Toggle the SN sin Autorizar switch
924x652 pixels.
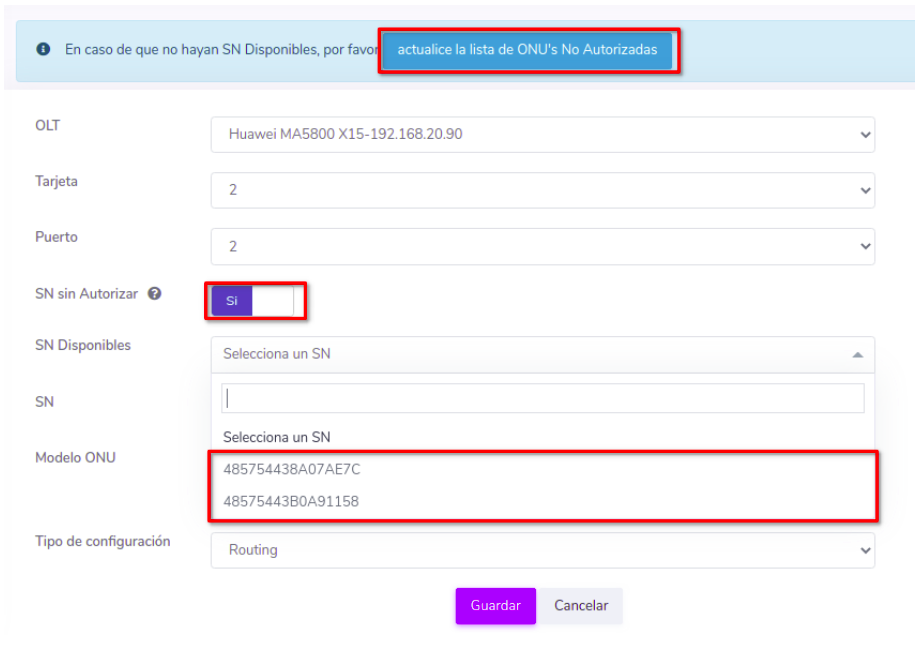254,301
